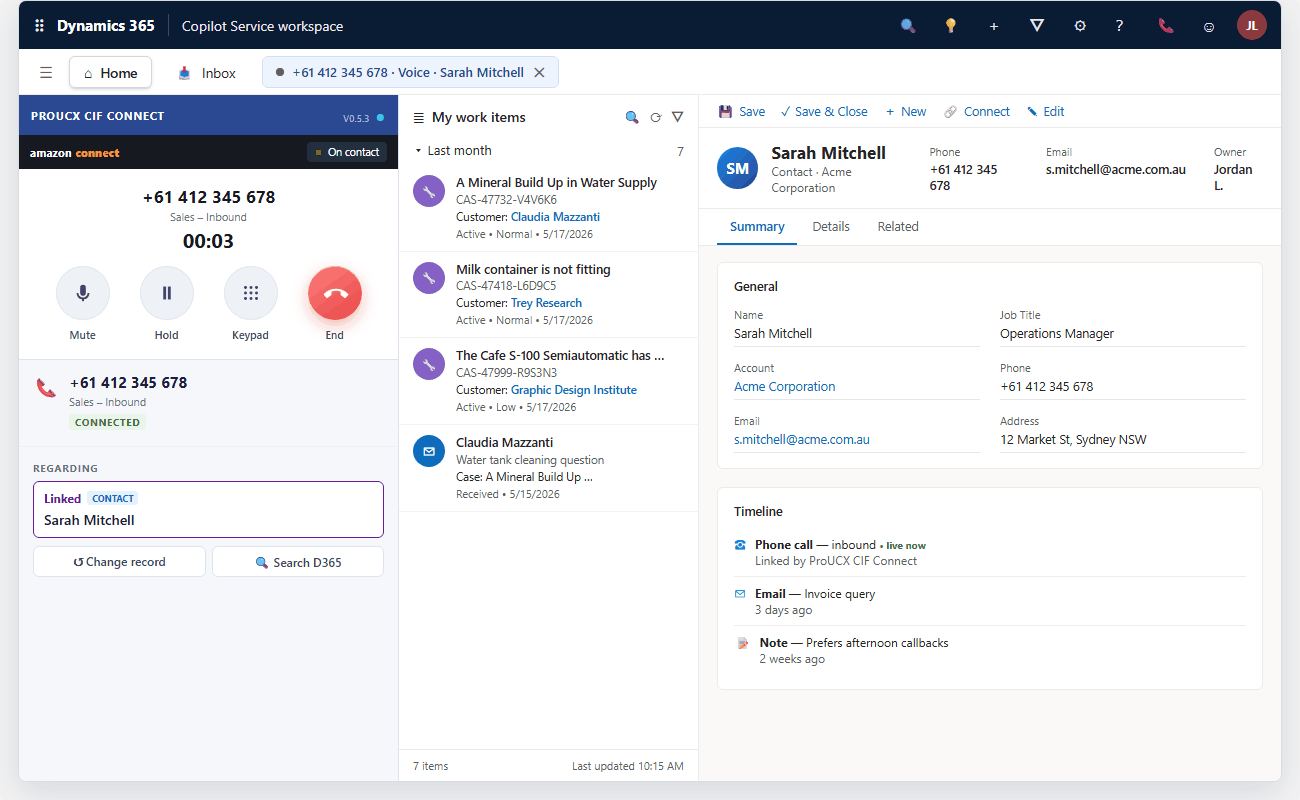The width and height of the screenshot is (1300, 800).
Task: Save the contact record
Action: tap(742, 112)
